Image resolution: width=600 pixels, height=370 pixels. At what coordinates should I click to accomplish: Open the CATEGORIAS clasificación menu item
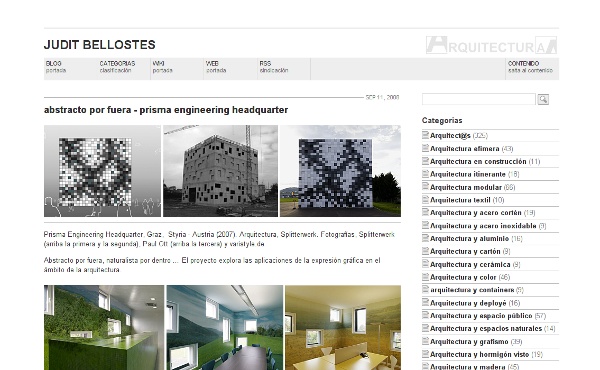[117, 67]
